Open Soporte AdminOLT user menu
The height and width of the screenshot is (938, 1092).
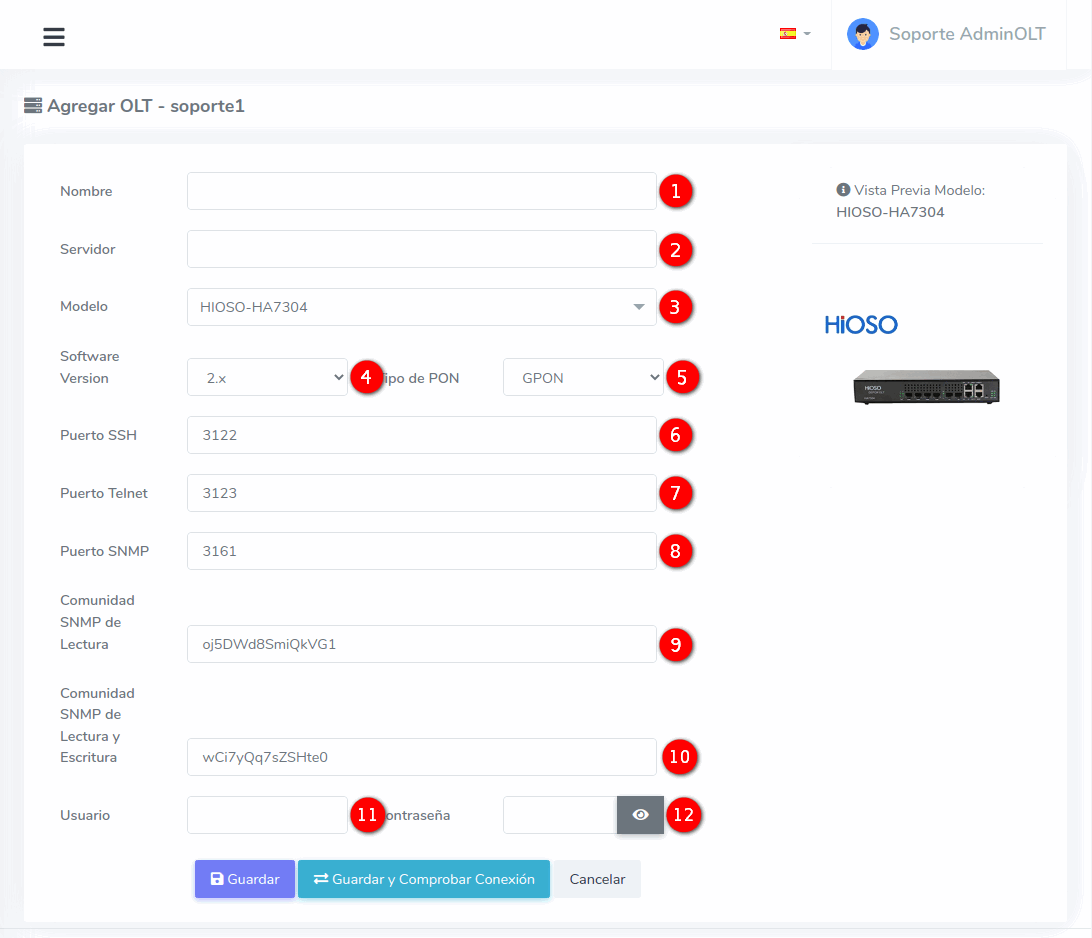coord(966,34)
